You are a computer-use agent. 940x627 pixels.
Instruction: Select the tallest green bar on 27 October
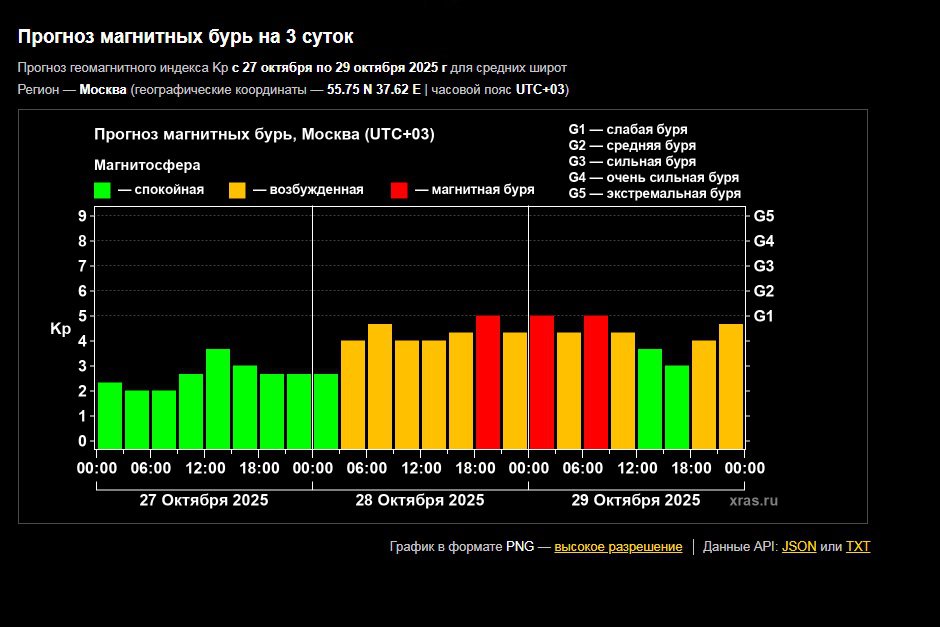tap(218, 398)
